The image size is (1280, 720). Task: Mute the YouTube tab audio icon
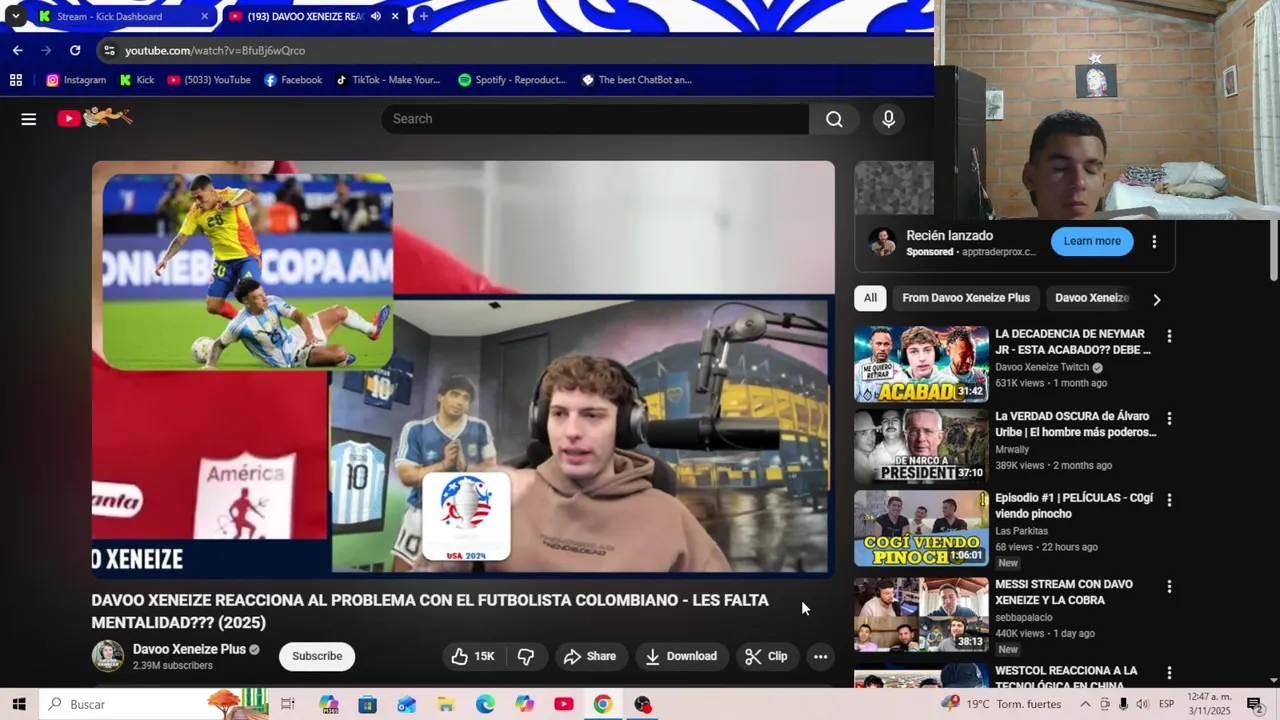(x=376, y=16)
